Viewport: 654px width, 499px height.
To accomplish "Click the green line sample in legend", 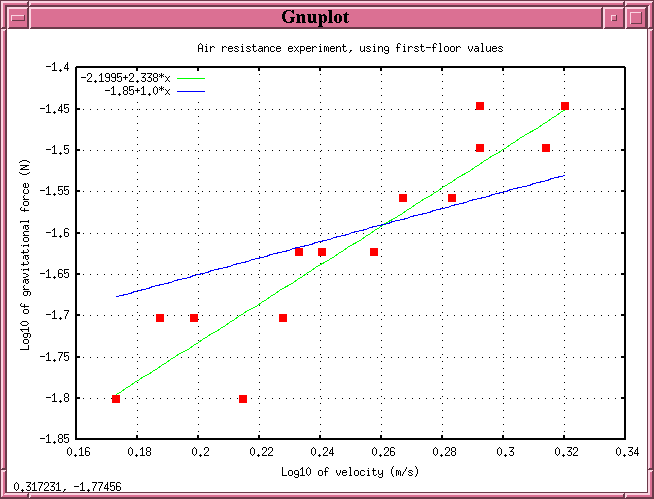I will click(x=191, y=78).
